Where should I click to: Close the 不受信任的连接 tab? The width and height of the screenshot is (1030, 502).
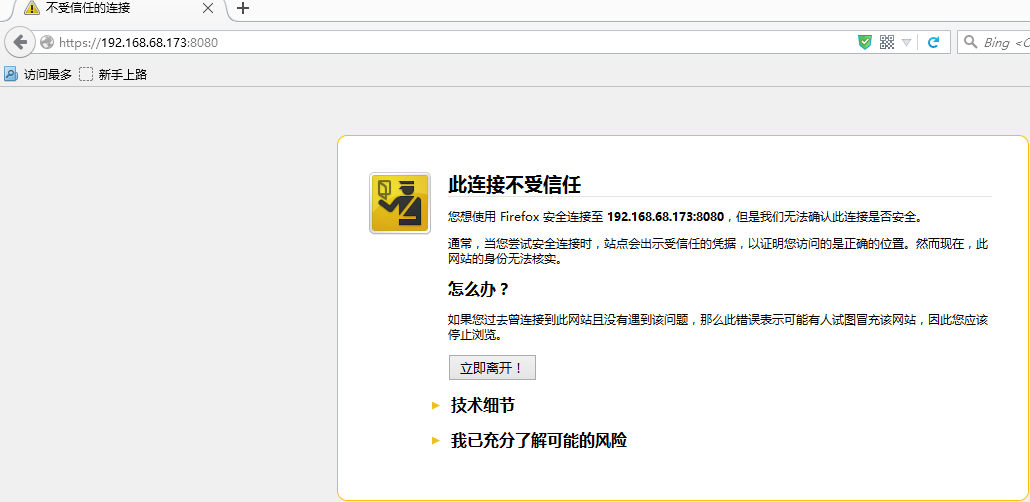coord(208,9)
